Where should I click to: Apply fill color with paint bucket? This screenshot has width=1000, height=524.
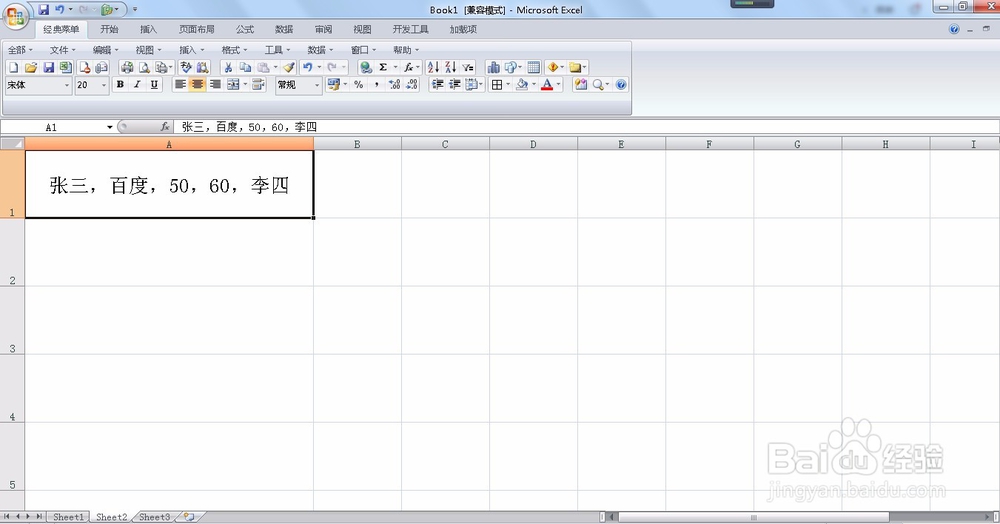click(x=522, y=84)
